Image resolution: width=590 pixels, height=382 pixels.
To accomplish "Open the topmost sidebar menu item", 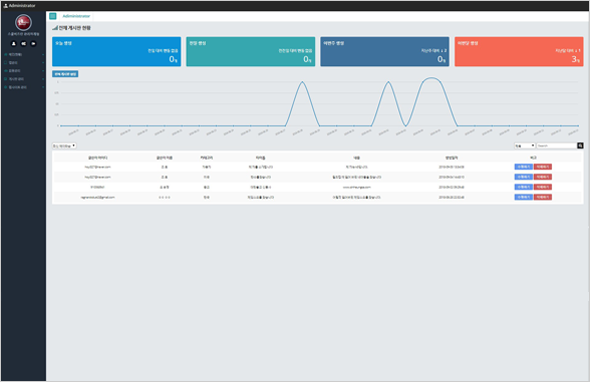I will tap(23, 55).
